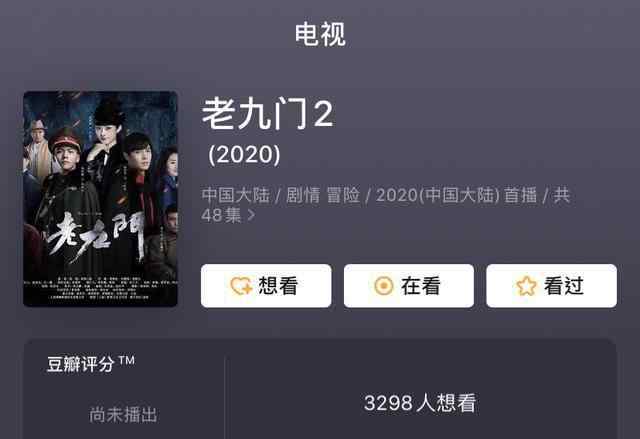Click the 豆瓣评分 label
Image resolution: width=640 pixels, height=439 pixels.
[x=80, y=364]
